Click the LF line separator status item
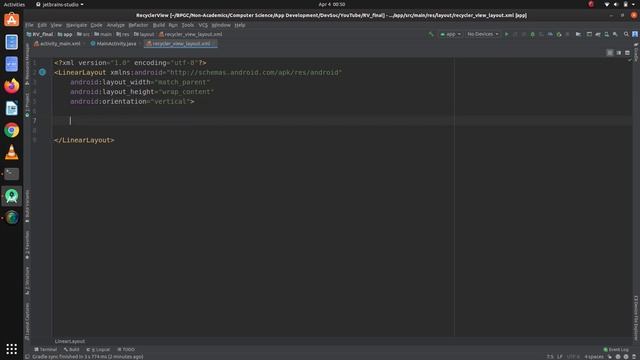The height and width of the screenshot is (360, 640). (x=560, y=357)
